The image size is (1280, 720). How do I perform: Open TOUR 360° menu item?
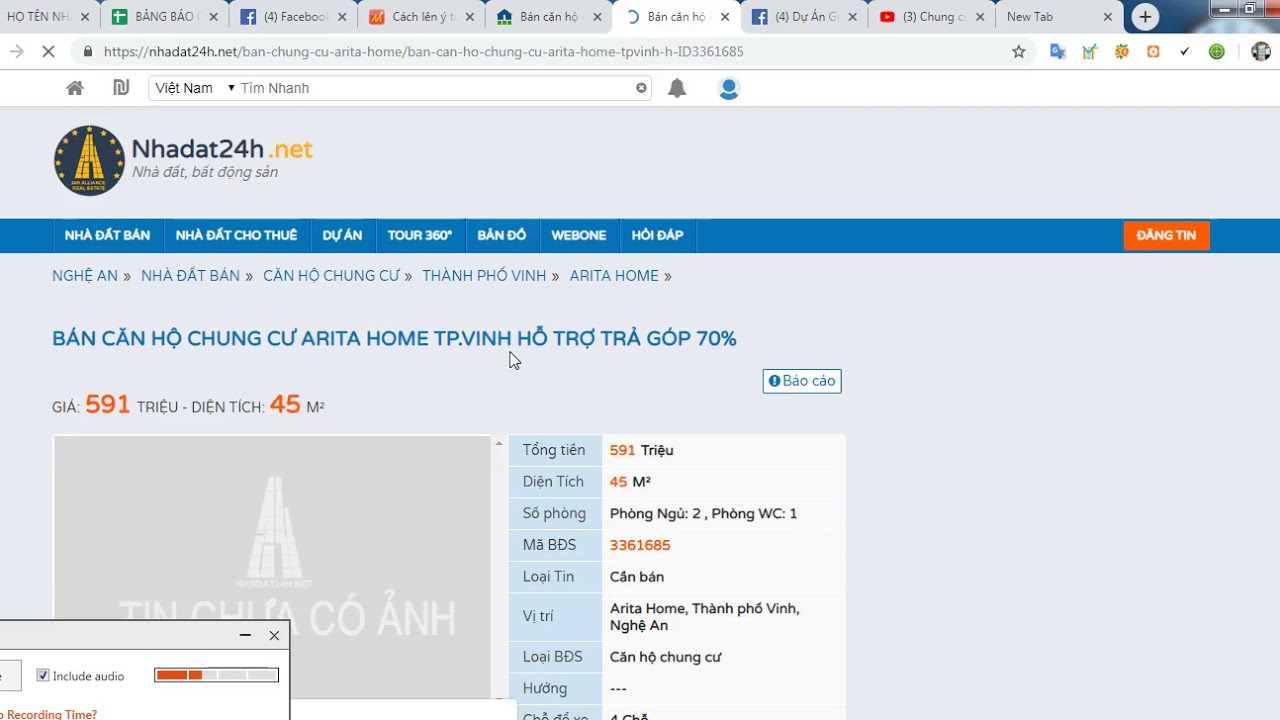pos(420,236)
